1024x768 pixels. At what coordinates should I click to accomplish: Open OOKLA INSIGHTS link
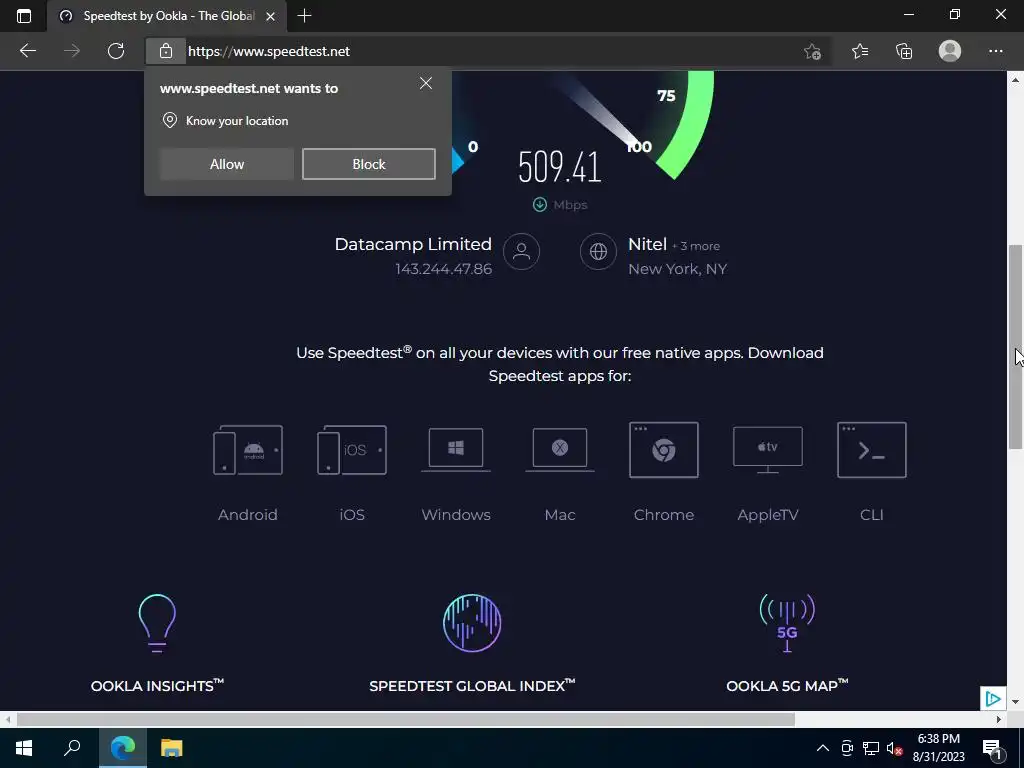coord(157,685)
